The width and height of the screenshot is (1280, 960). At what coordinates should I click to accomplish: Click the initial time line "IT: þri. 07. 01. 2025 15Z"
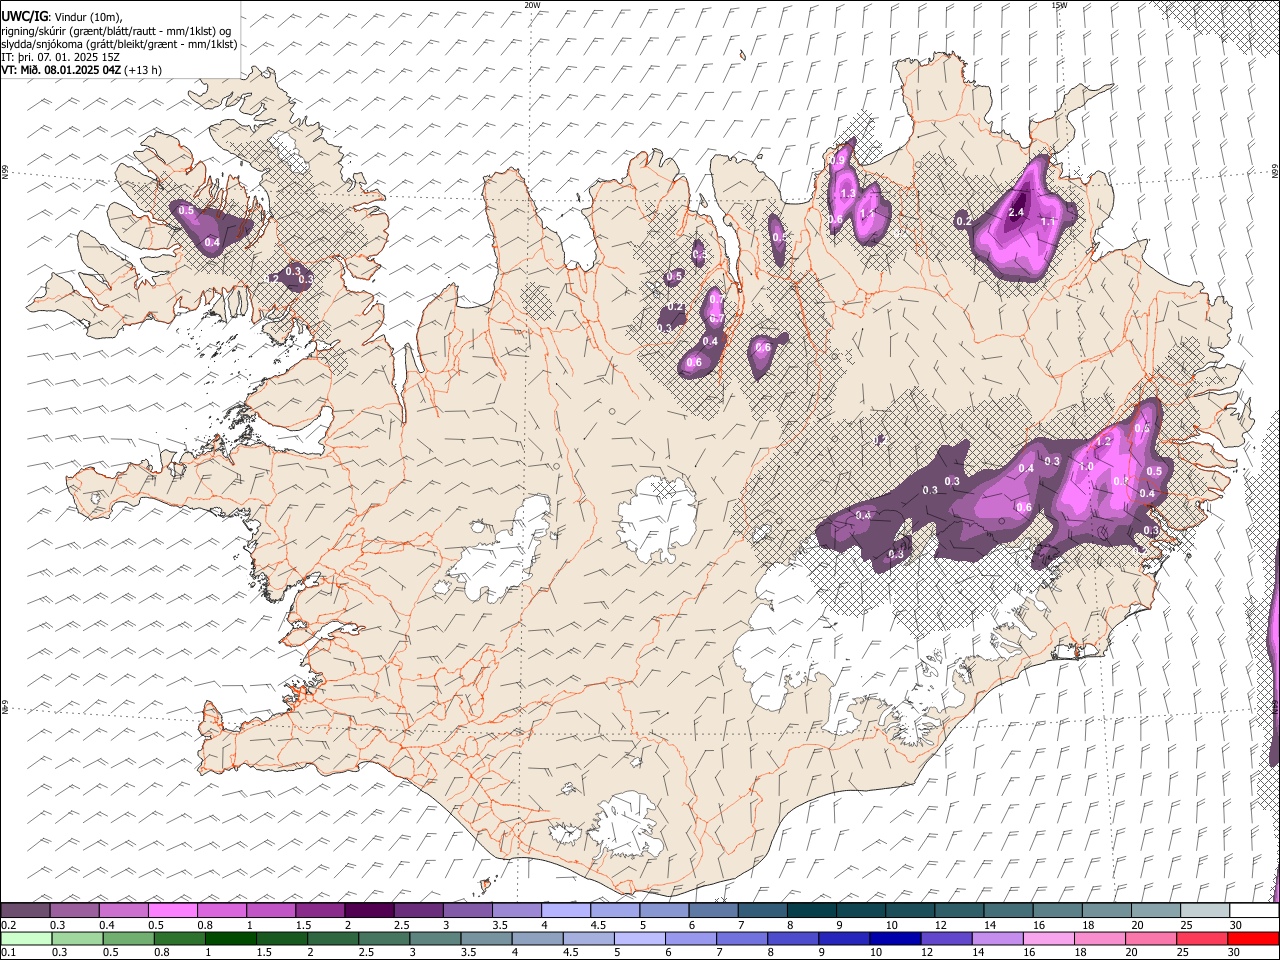pos(61,57)
